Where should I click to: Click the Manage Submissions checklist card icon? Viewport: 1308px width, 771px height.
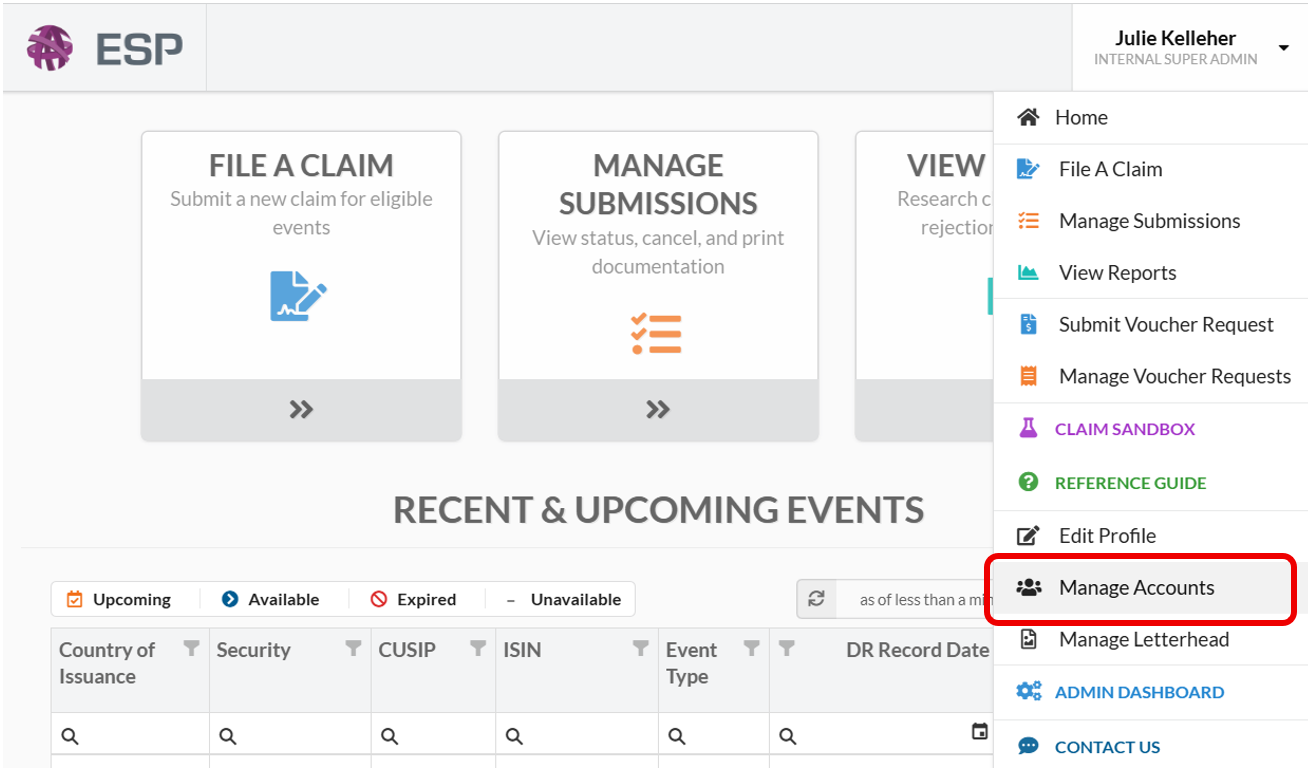(x=656, y=334)
